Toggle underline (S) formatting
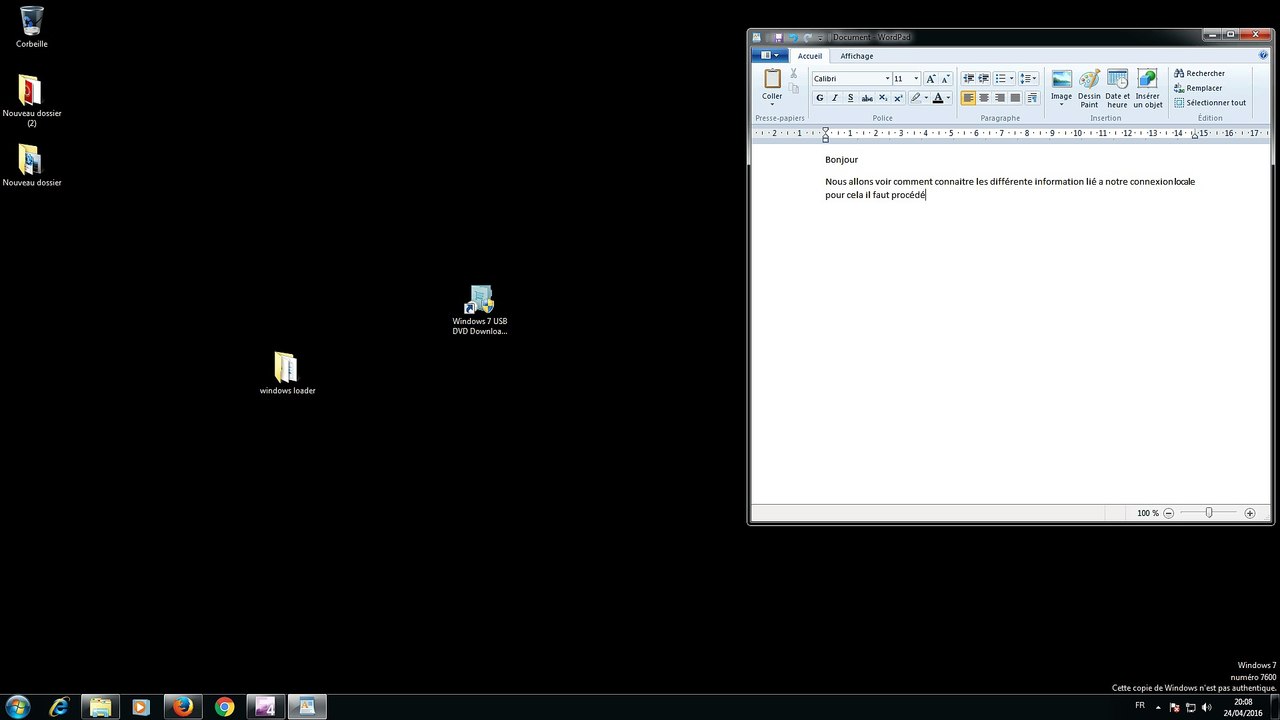The height and width of the screenshot is (720, 1280). click(851, 98)
